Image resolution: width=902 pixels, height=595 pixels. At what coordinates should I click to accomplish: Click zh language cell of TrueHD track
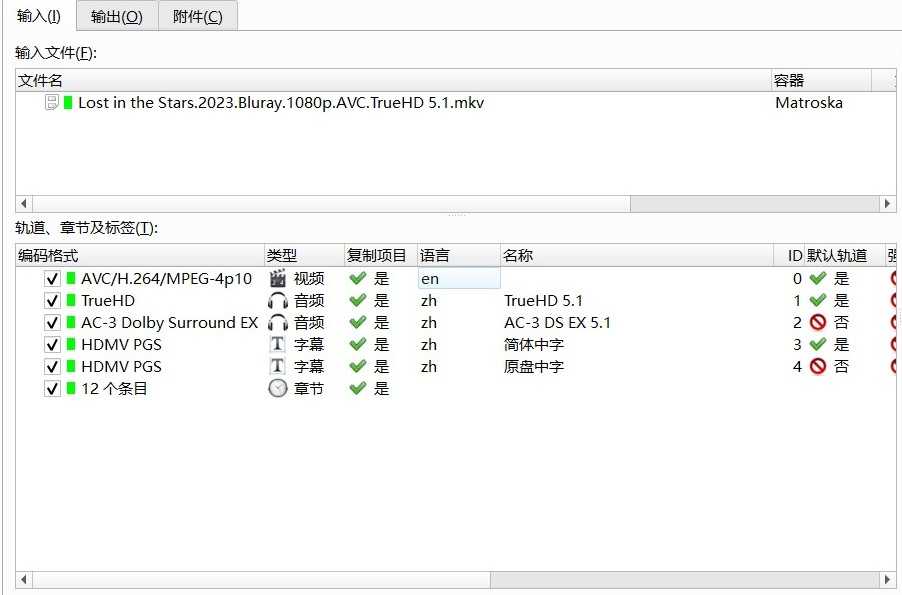pyautogui.click(x=458, y=301)
